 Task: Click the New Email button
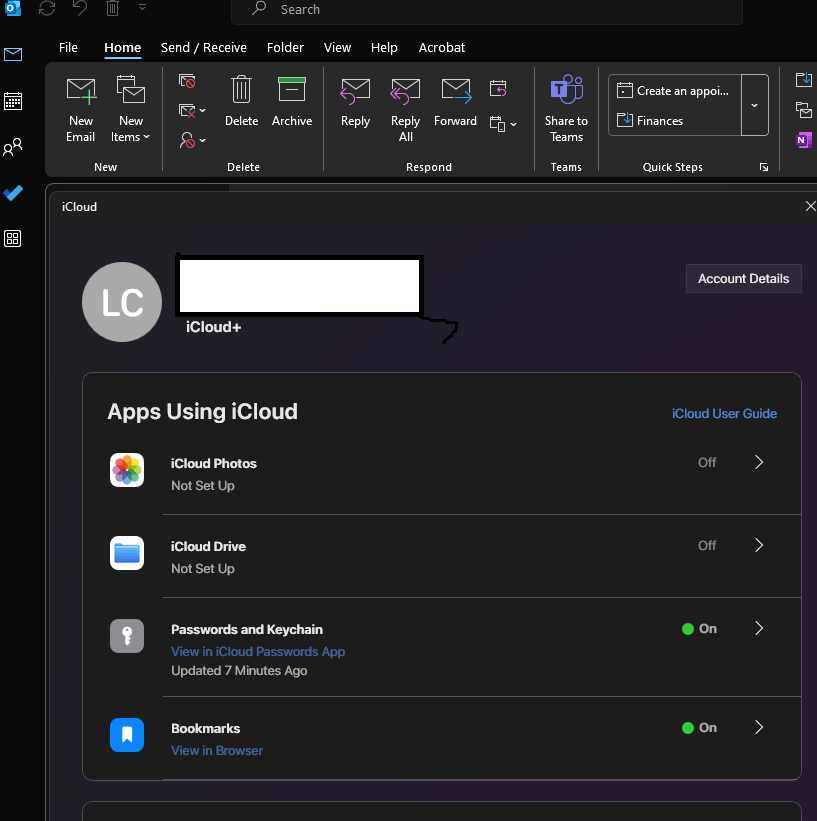point(81,110)
